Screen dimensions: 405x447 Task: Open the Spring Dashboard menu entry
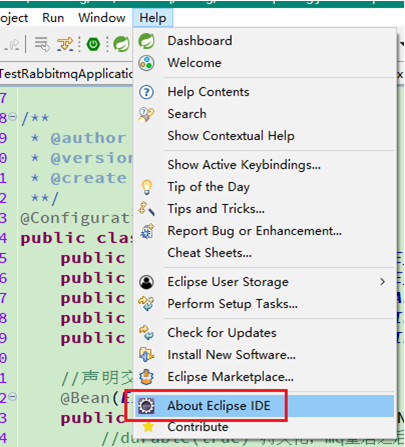pyautogui.click(x=199, y=41)
